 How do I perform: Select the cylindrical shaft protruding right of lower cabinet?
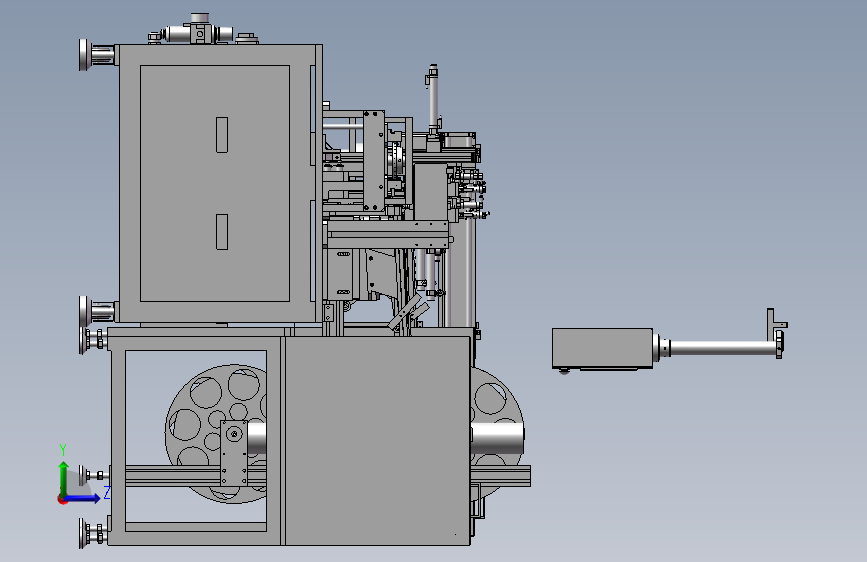[497, 439]
